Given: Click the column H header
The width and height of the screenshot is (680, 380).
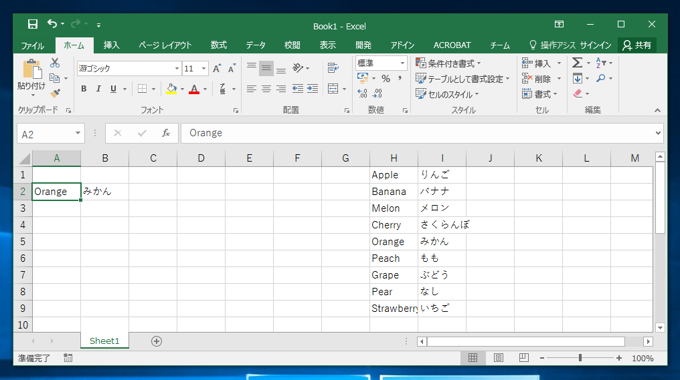Looking at the screenshot, I should click(x=394, y=158).
